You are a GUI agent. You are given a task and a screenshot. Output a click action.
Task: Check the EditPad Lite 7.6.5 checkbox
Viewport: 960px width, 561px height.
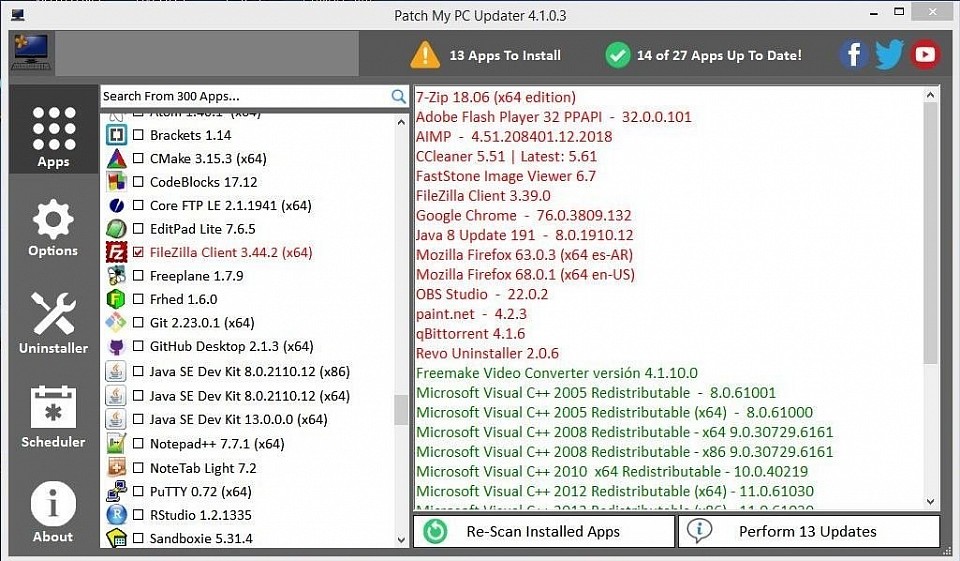138,229
